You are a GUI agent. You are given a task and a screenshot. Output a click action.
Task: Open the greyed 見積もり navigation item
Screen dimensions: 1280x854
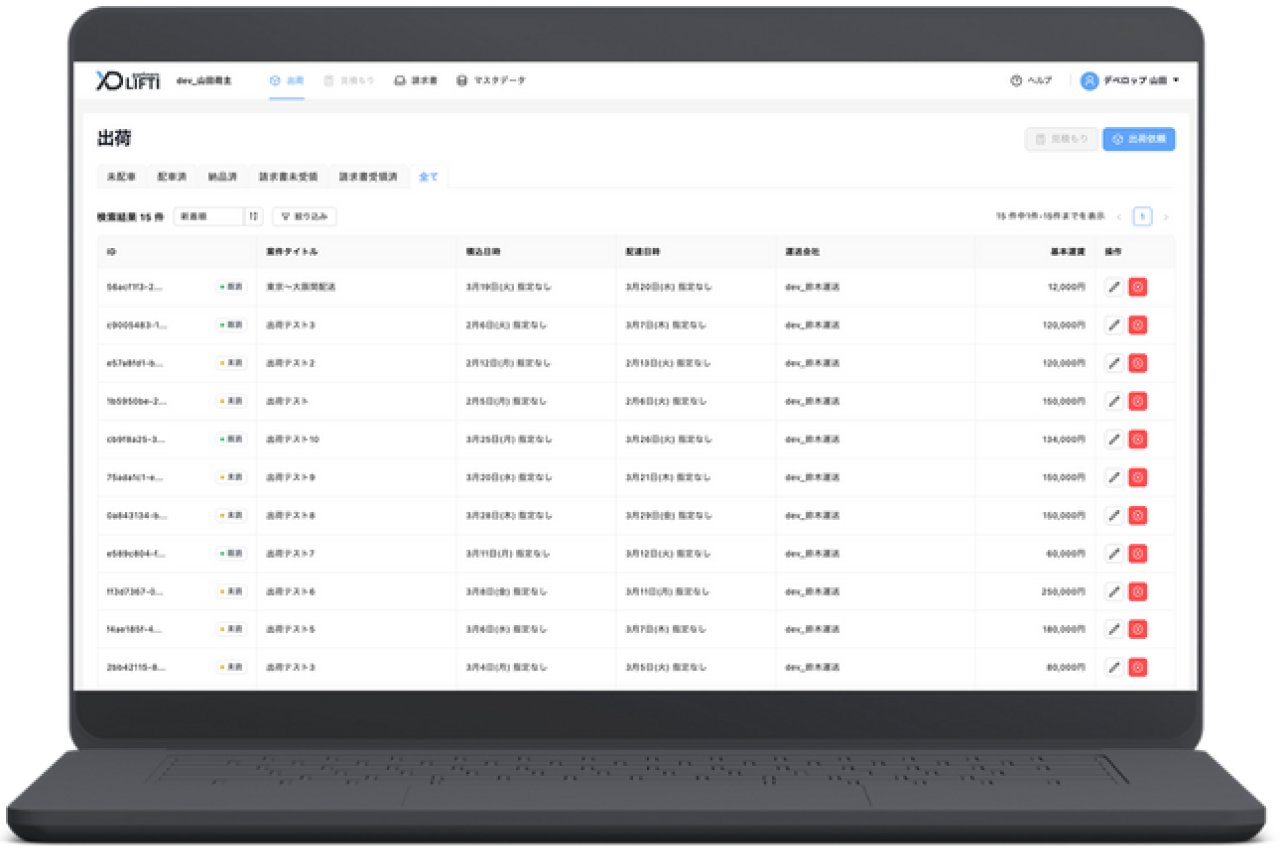point(349,81)
